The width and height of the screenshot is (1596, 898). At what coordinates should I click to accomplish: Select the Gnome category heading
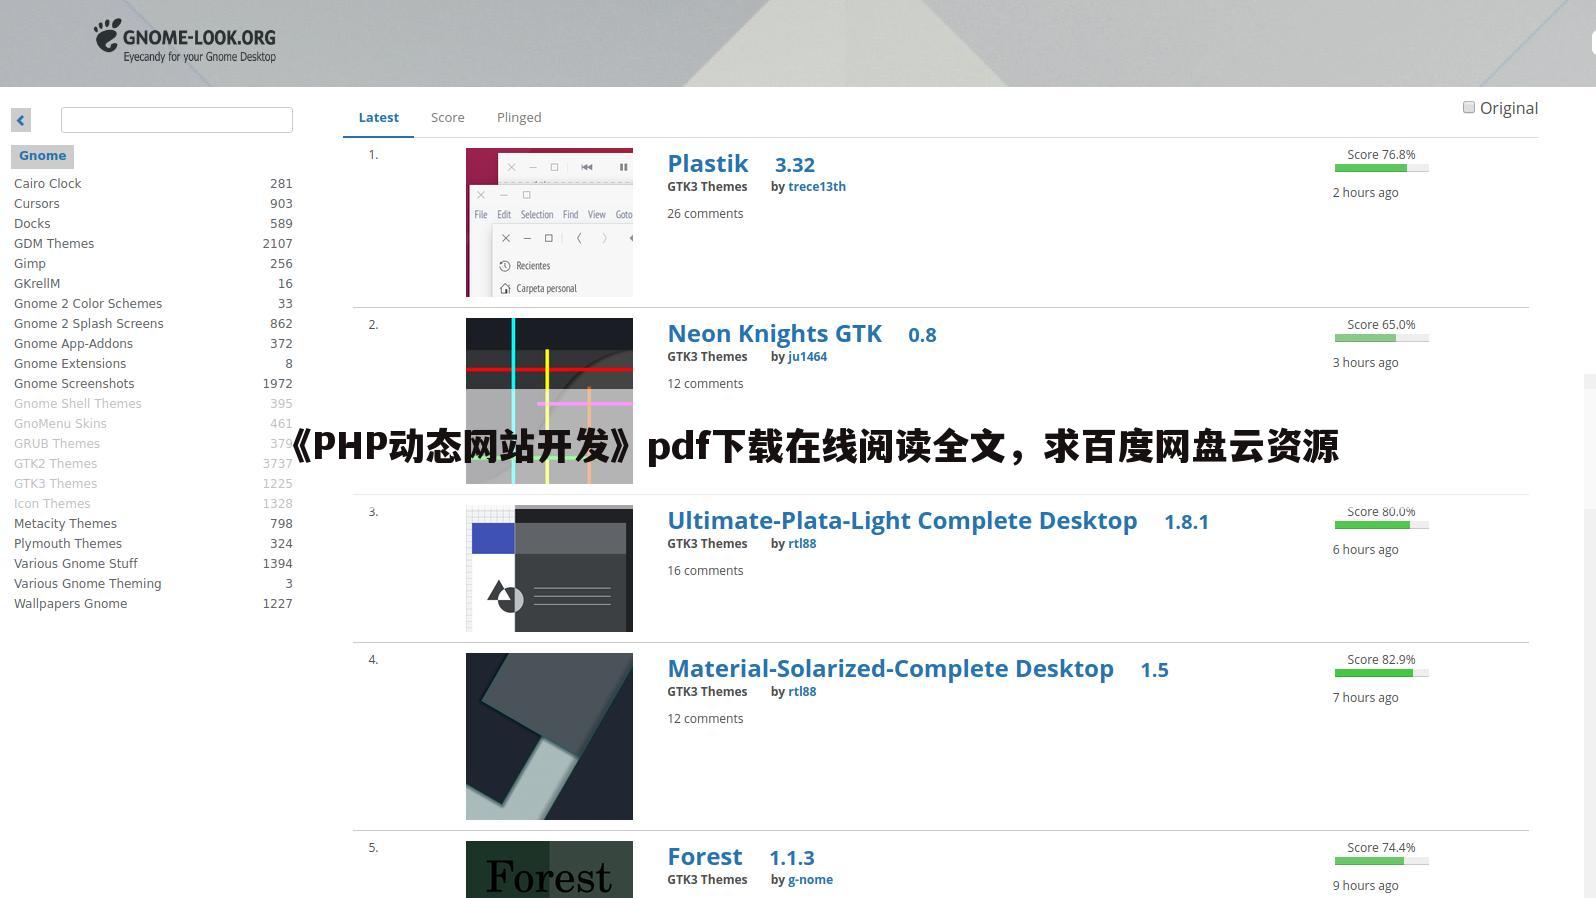(x=42, y=156)
